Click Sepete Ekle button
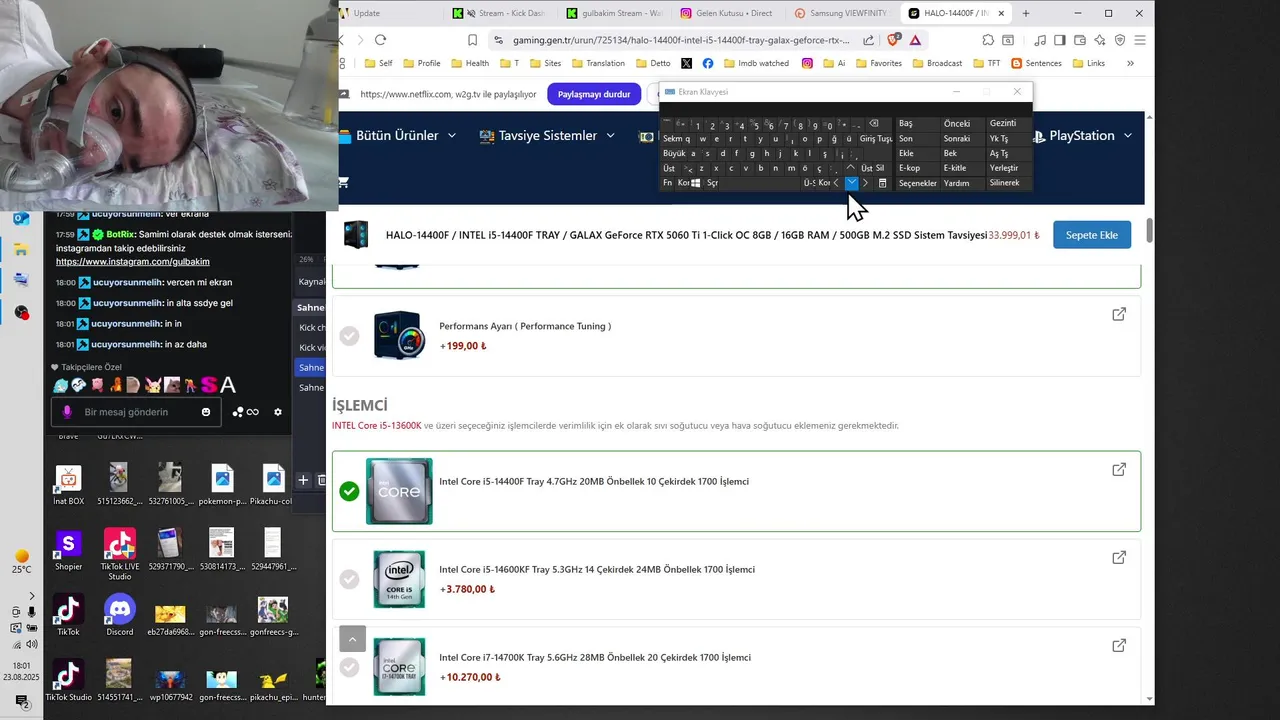The height and width of the screenshot is (720, 1280). (x=1091, y=235)
